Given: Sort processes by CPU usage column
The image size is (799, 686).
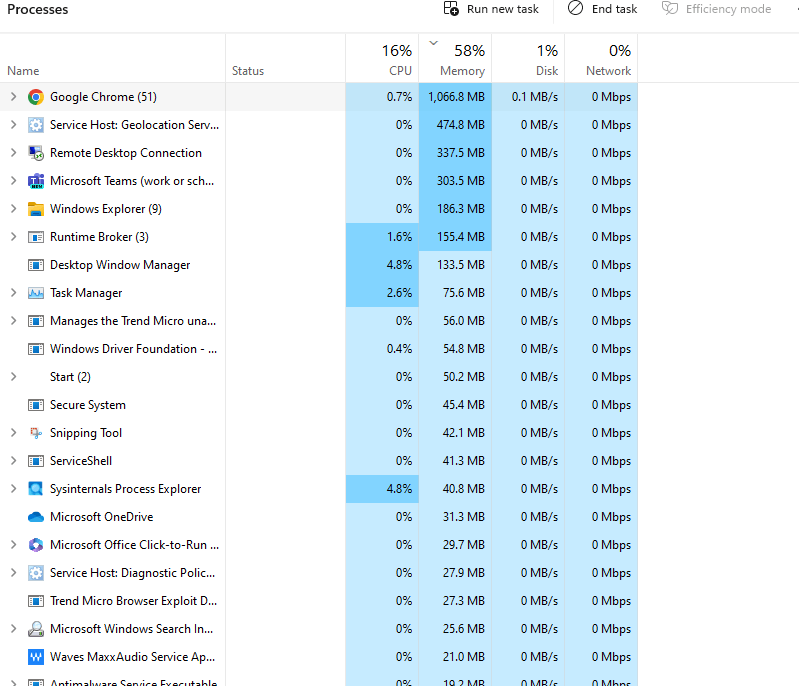Looking at the screenshot, I should click(x=382, y=58).
